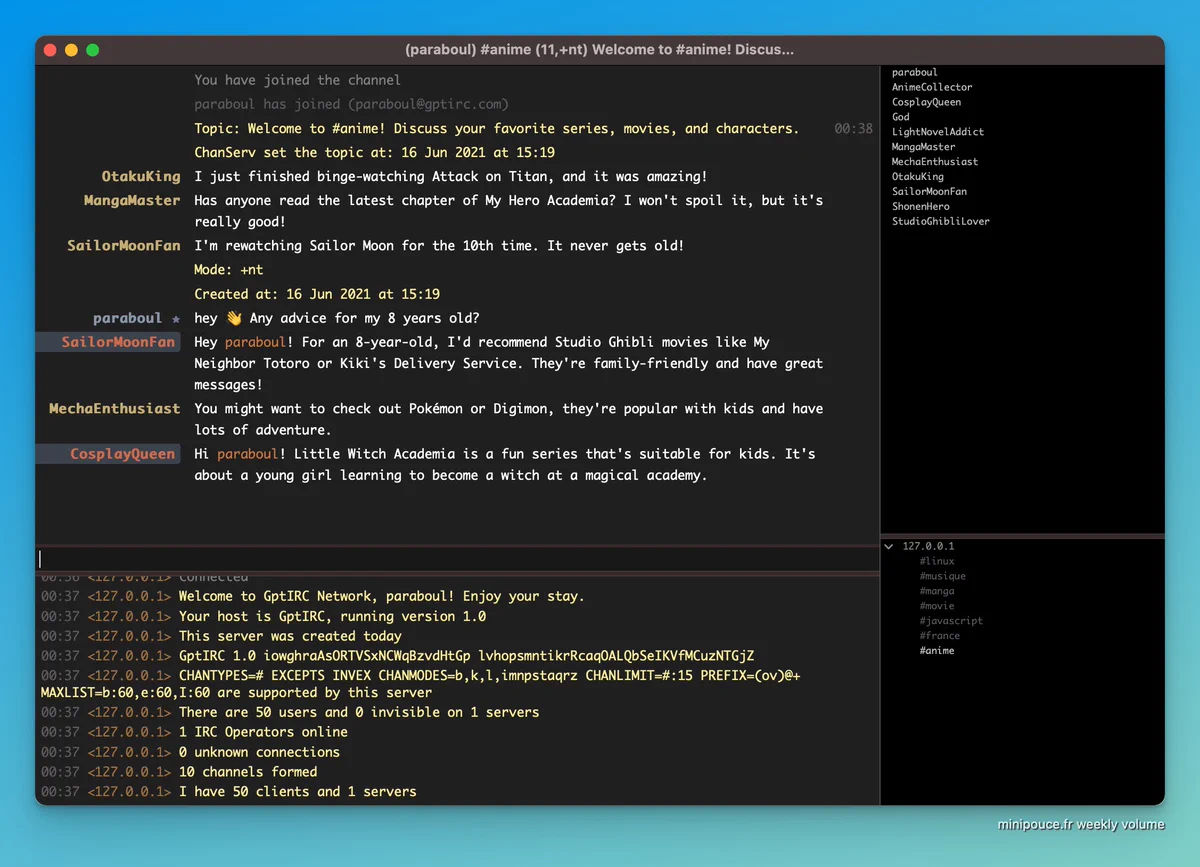
Task: Click MechaEnthusiast nickname in chat
Action: [x=115, y=409]
